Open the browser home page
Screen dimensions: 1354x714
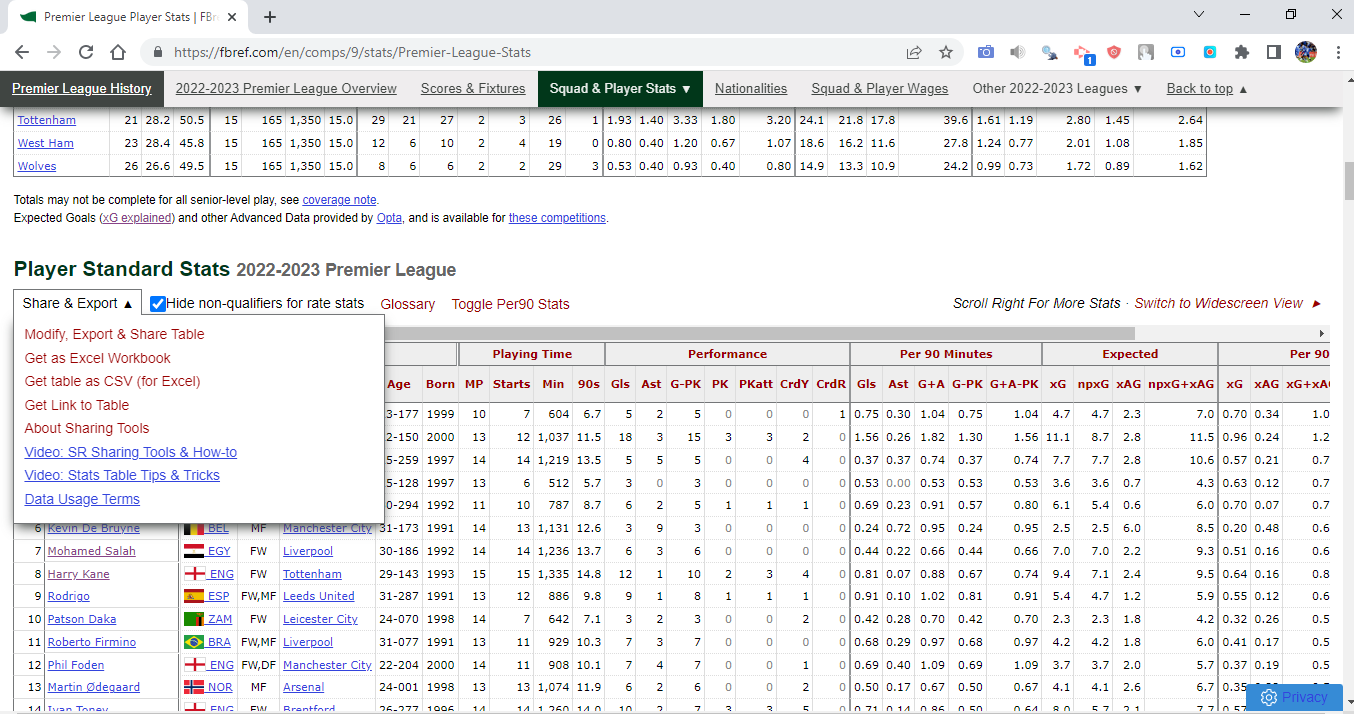(118, 52)
